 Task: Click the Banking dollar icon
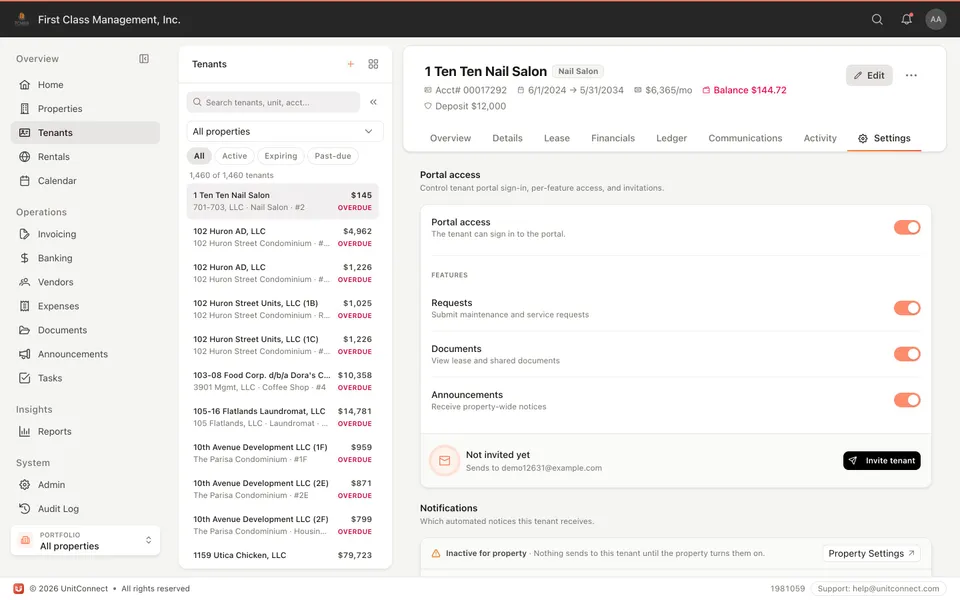point(24,258)
